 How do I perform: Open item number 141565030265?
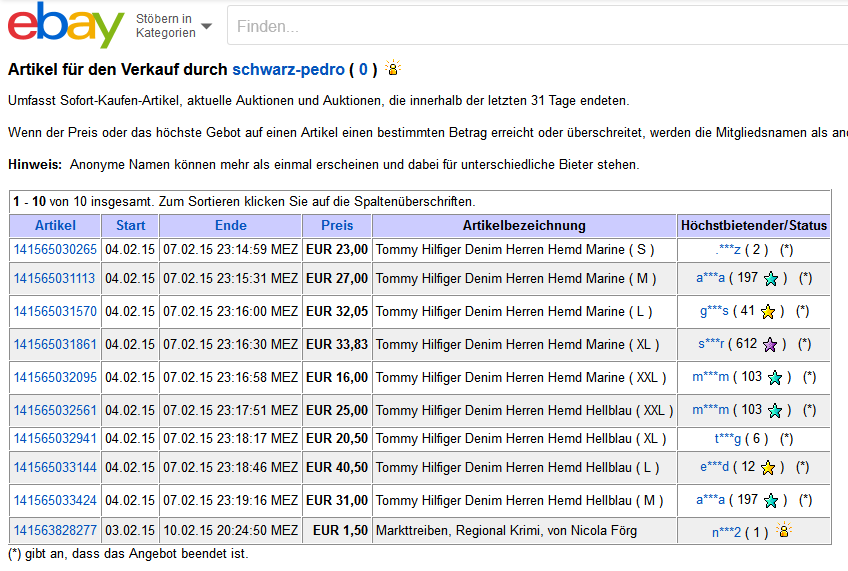click(x=55, y=250)
